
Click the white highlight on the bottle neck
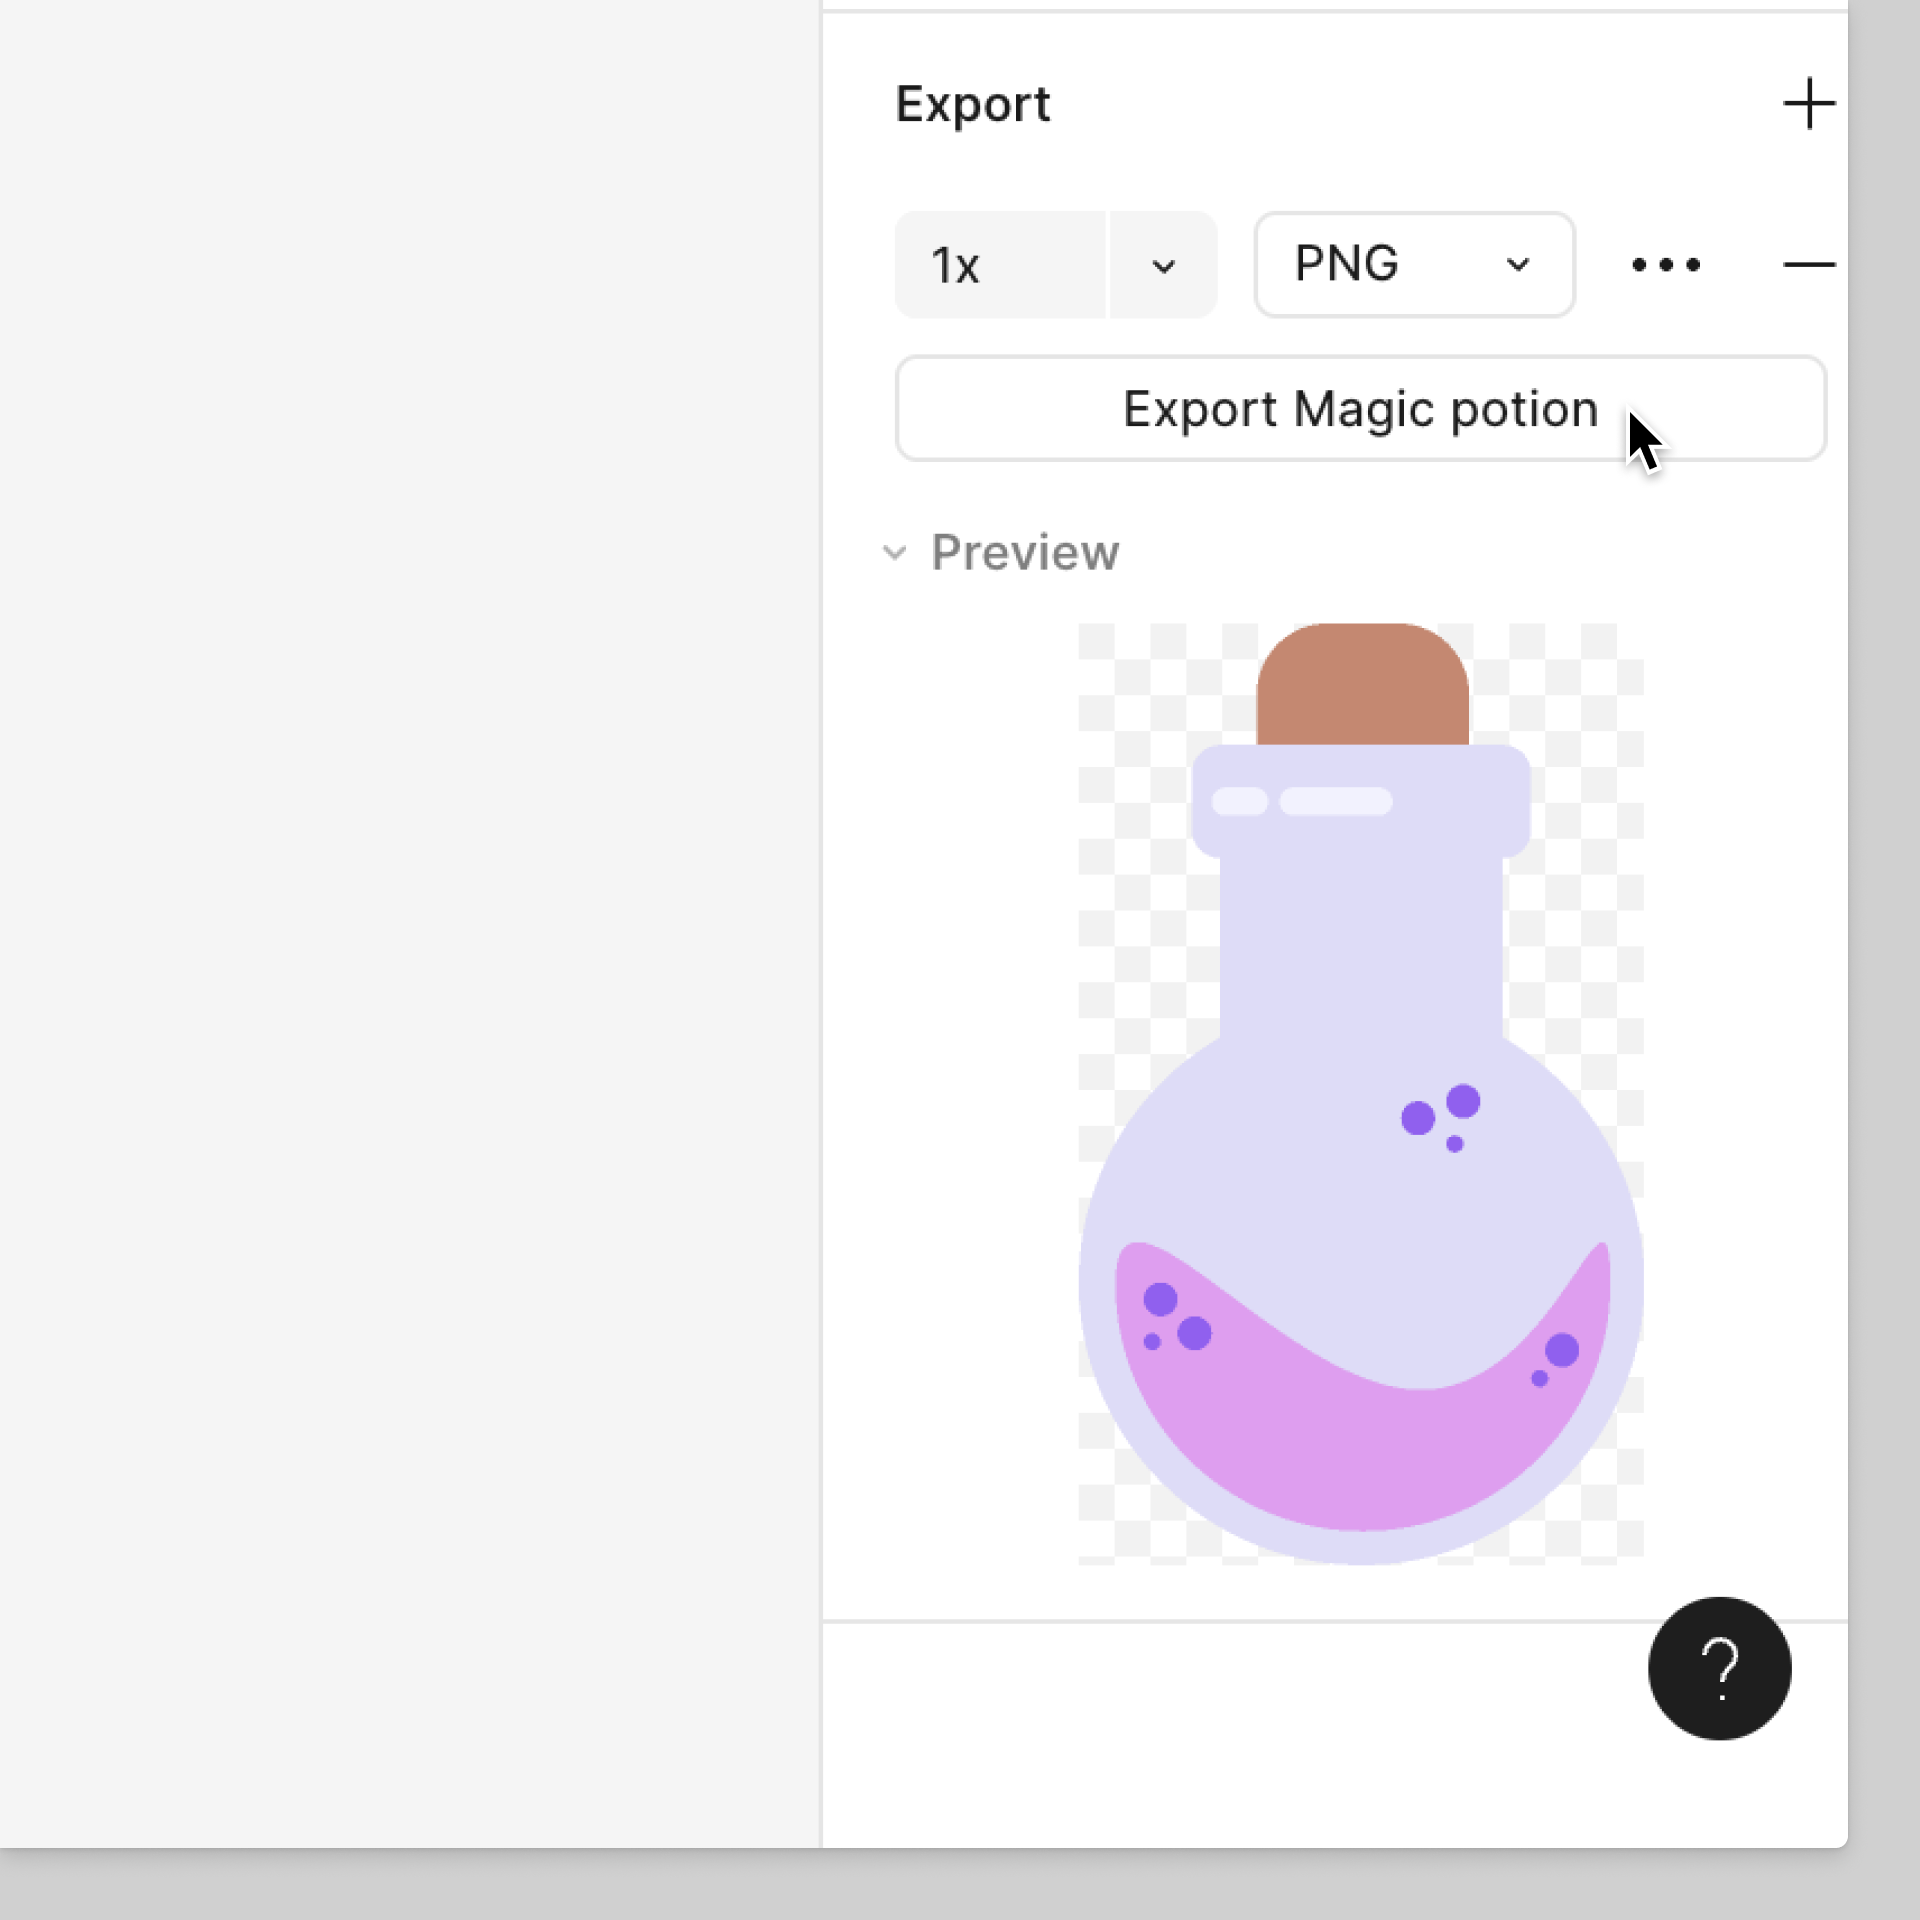tap(1335, 801)
